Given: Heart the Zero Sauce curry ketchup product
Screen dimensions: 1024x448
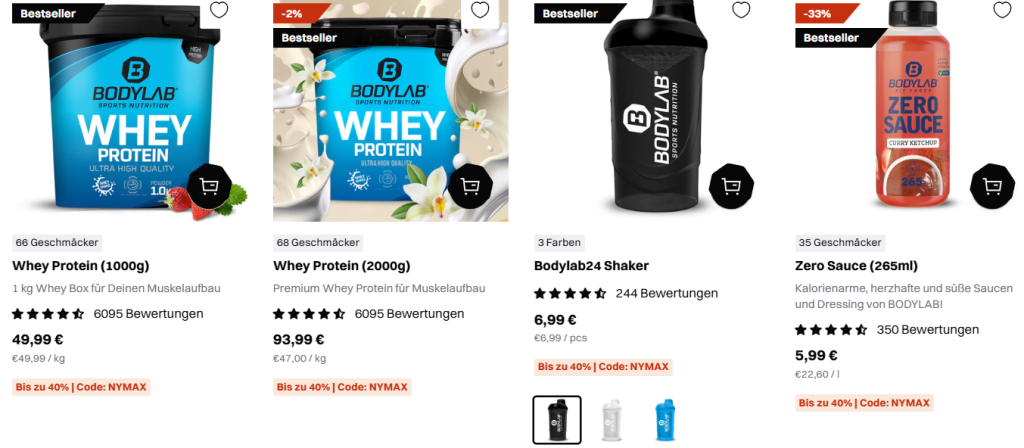Looking at the screenshot, I should (x=1002, y=10).
